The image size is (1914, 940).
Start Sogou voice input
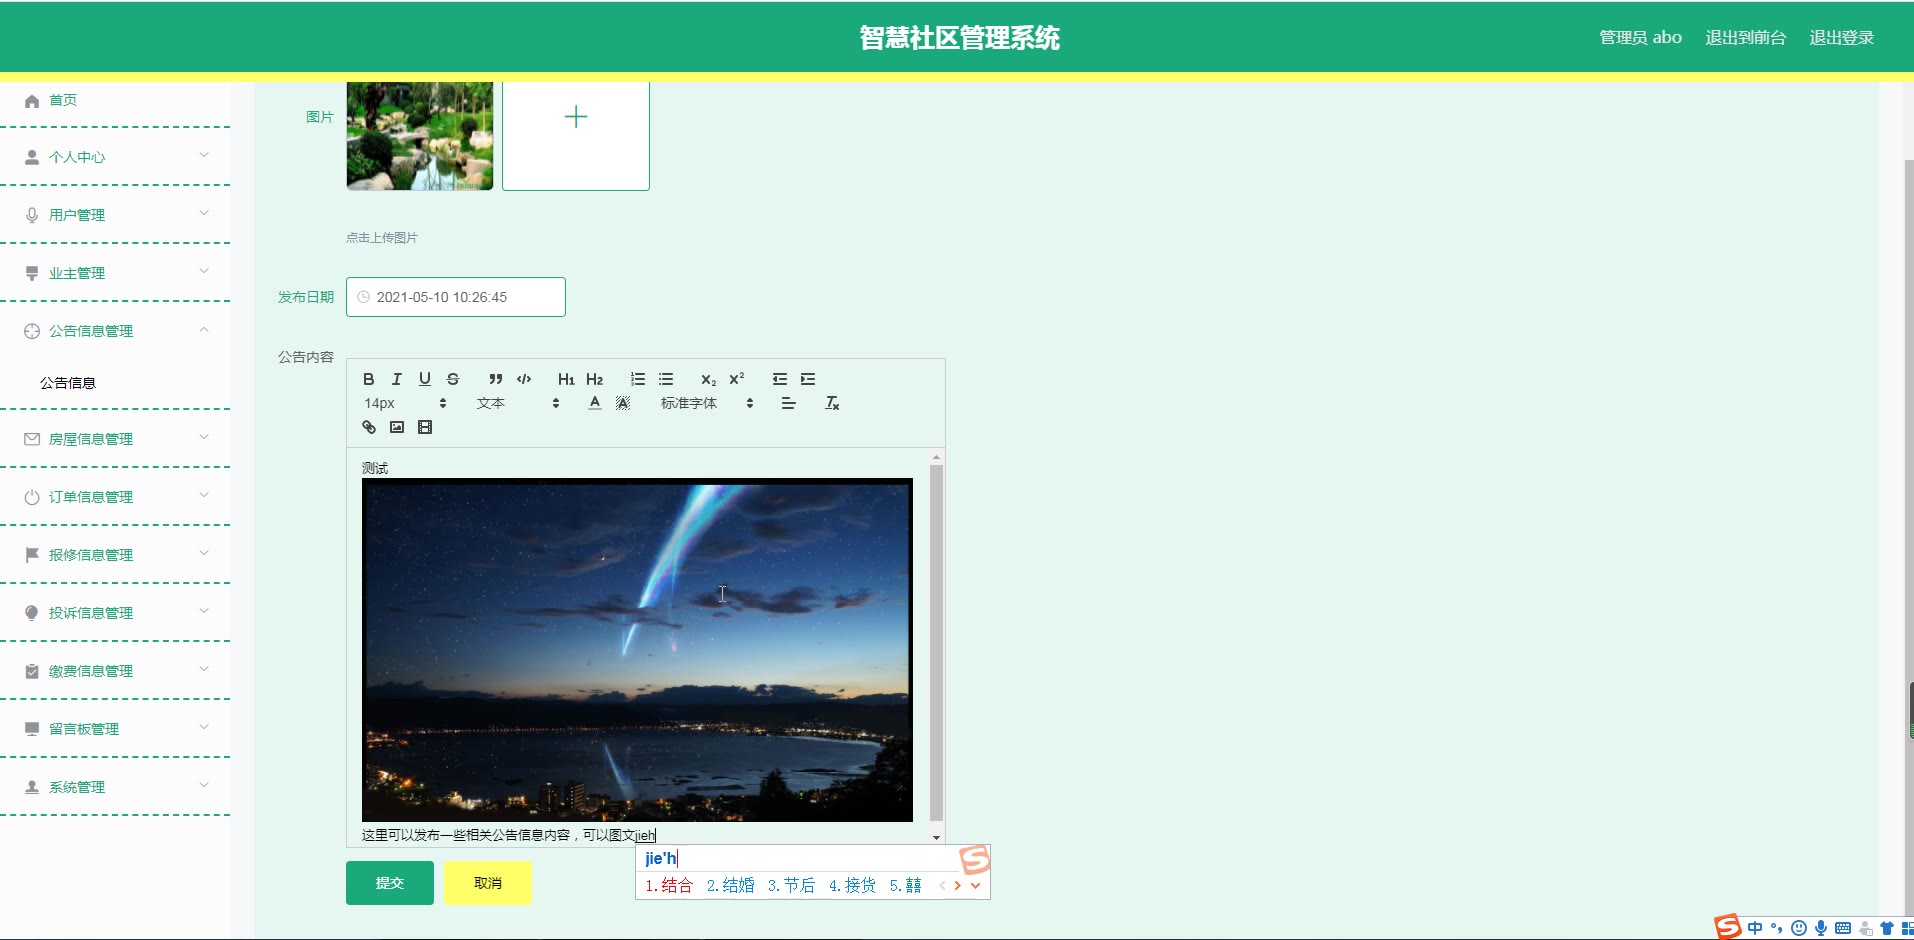[1821, 928]
